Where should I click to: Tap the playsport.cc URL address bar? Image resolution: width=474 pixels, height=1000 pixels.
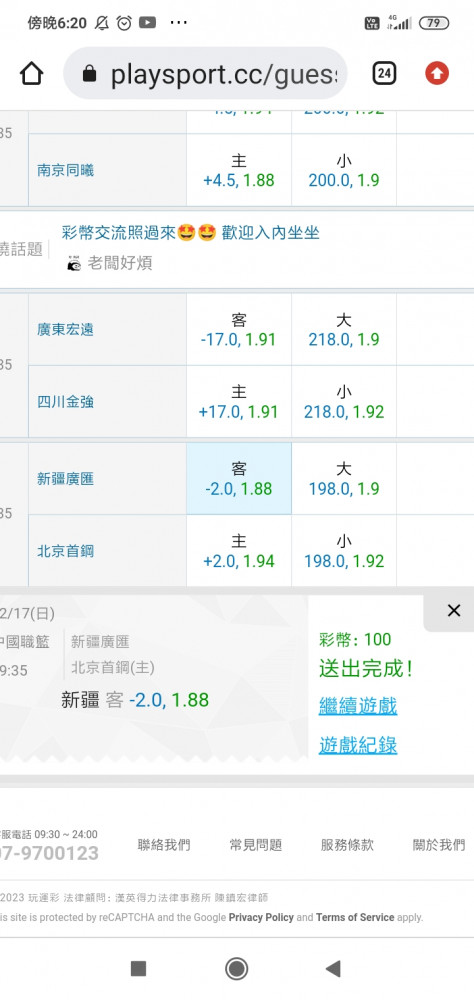coord(205,73)
